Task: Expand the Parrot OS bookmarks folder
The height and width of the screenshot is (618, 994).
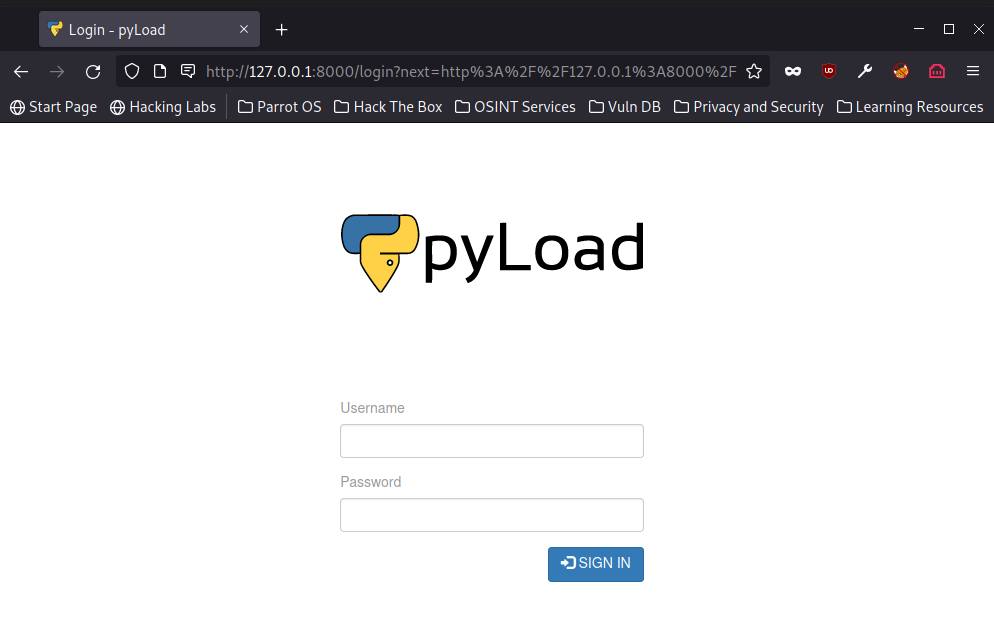Action: [280, 107]
